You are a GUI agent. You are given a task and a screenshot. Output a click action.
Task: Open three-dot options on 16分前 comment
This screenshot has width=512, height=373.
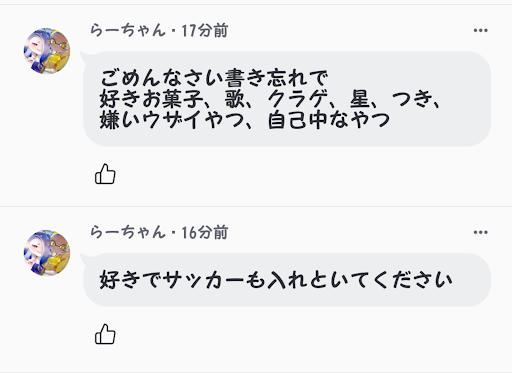(480, 232)
